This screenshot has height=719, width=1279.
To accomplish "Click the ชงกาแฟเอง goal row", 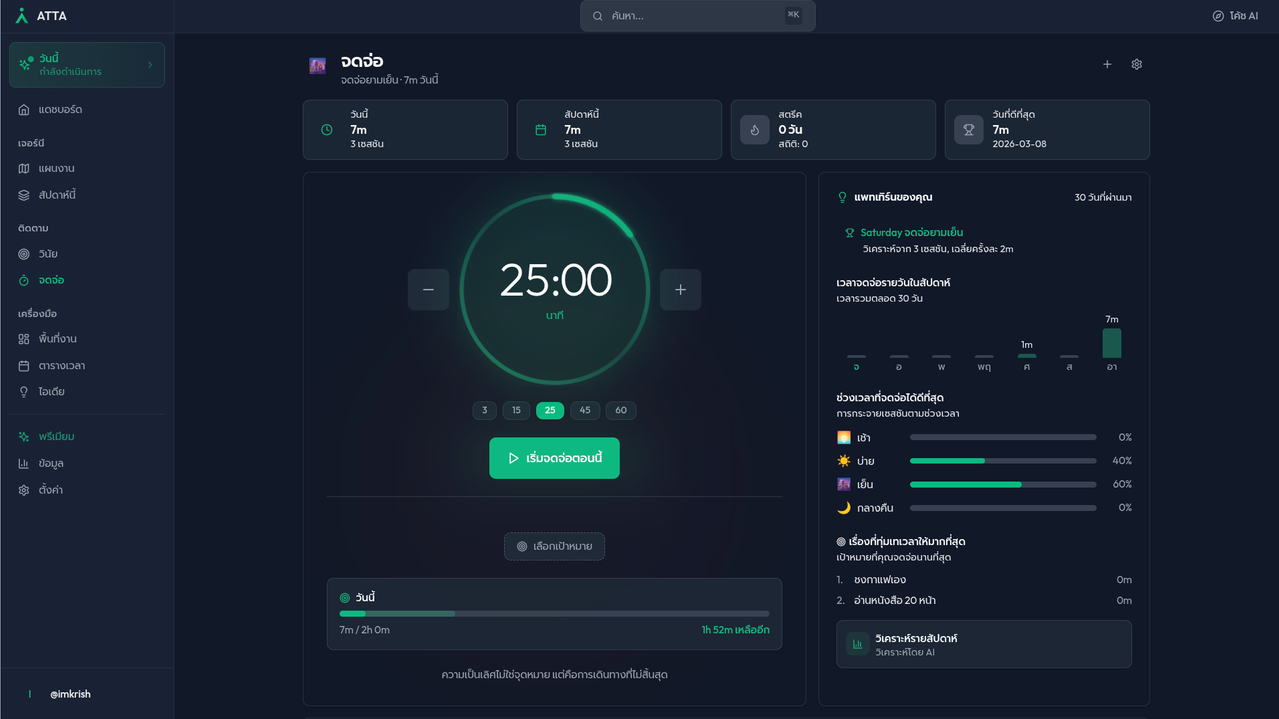I will tap(984, 579).
